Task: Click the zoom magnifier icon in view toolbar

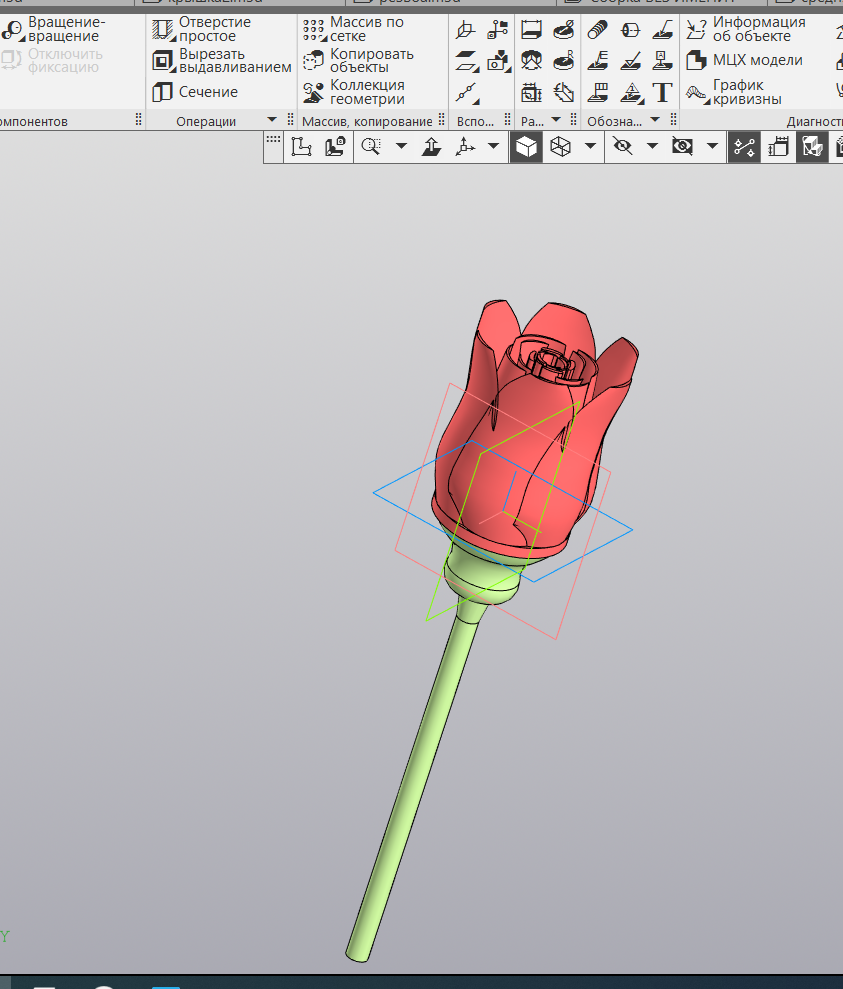Action: [x=371, y=147]
